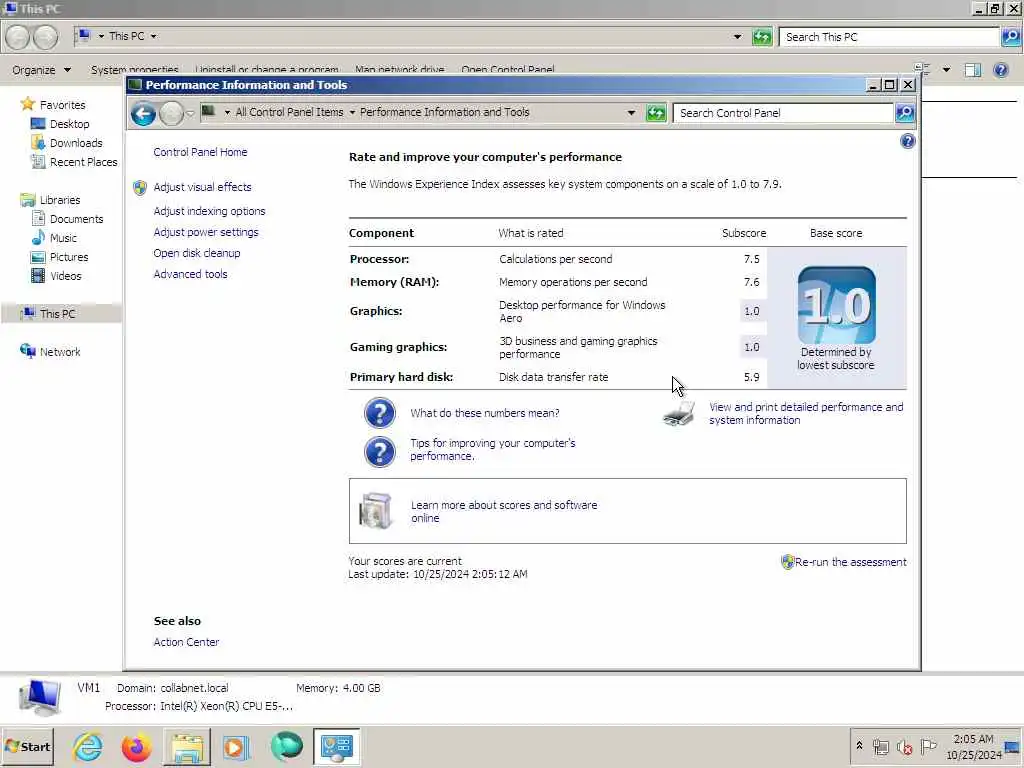The image size is (1024, 768).
Task: Open View and print detailed performance link
Action: 806,413
